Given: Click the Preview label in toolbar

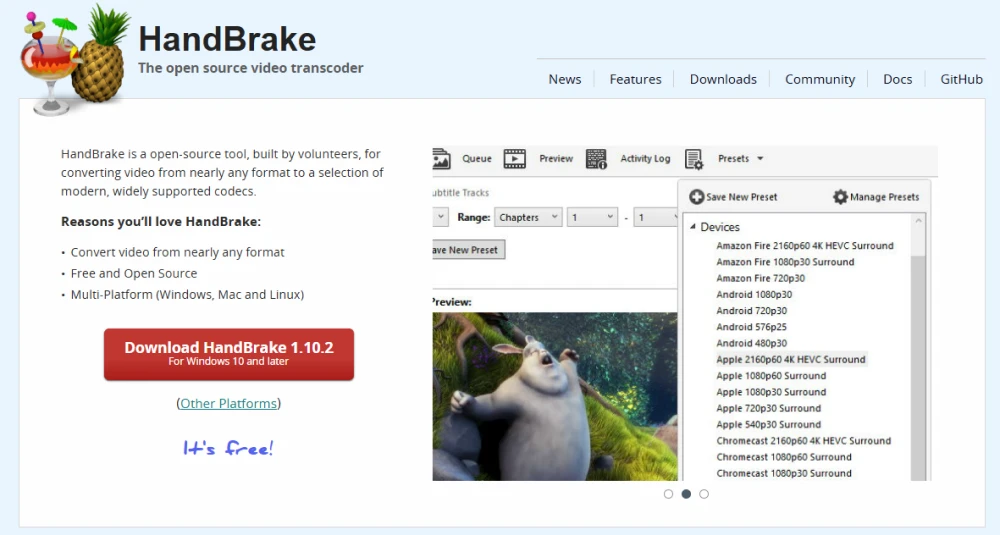Looking at the screenshot, I should click(x=556, y=159).
